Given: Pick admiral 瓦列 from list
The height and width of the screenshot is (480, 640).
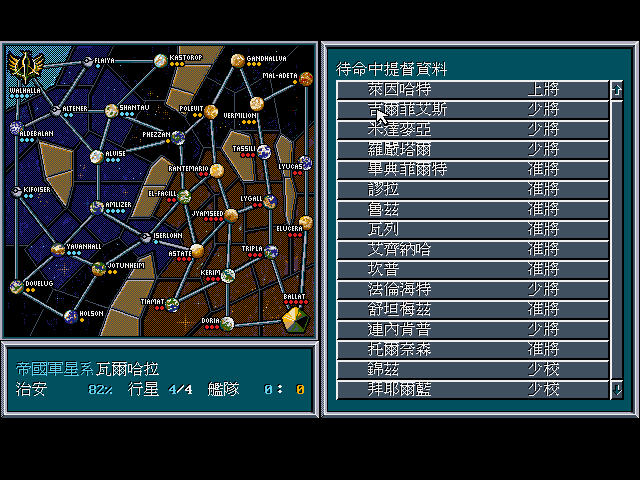Looking at the screenshot, I should (473, 229).
